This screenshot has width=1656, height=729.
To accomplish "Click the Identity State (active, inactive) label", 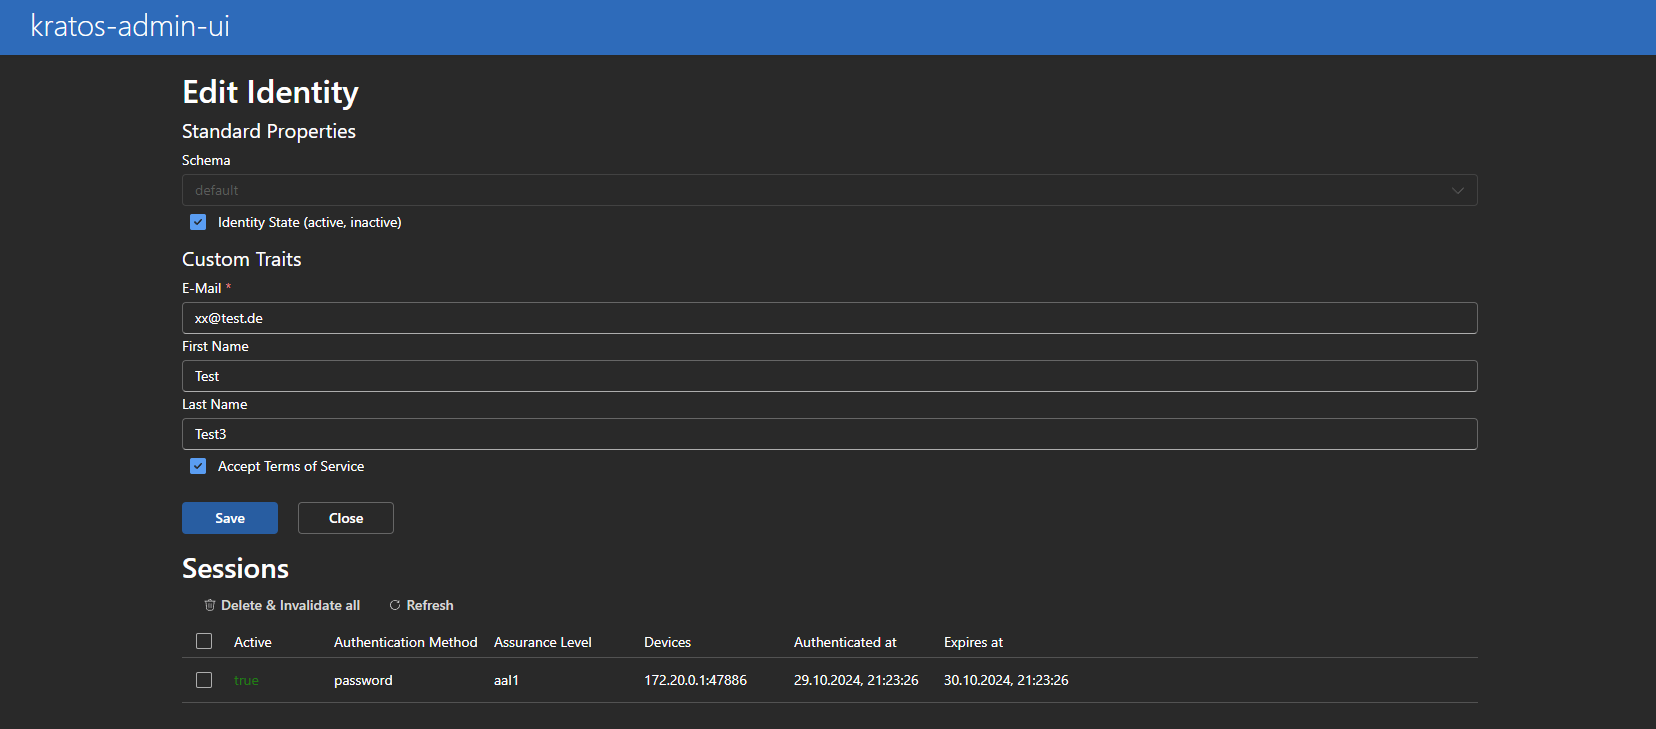I will pyautogui.click(x=310, y=222).
